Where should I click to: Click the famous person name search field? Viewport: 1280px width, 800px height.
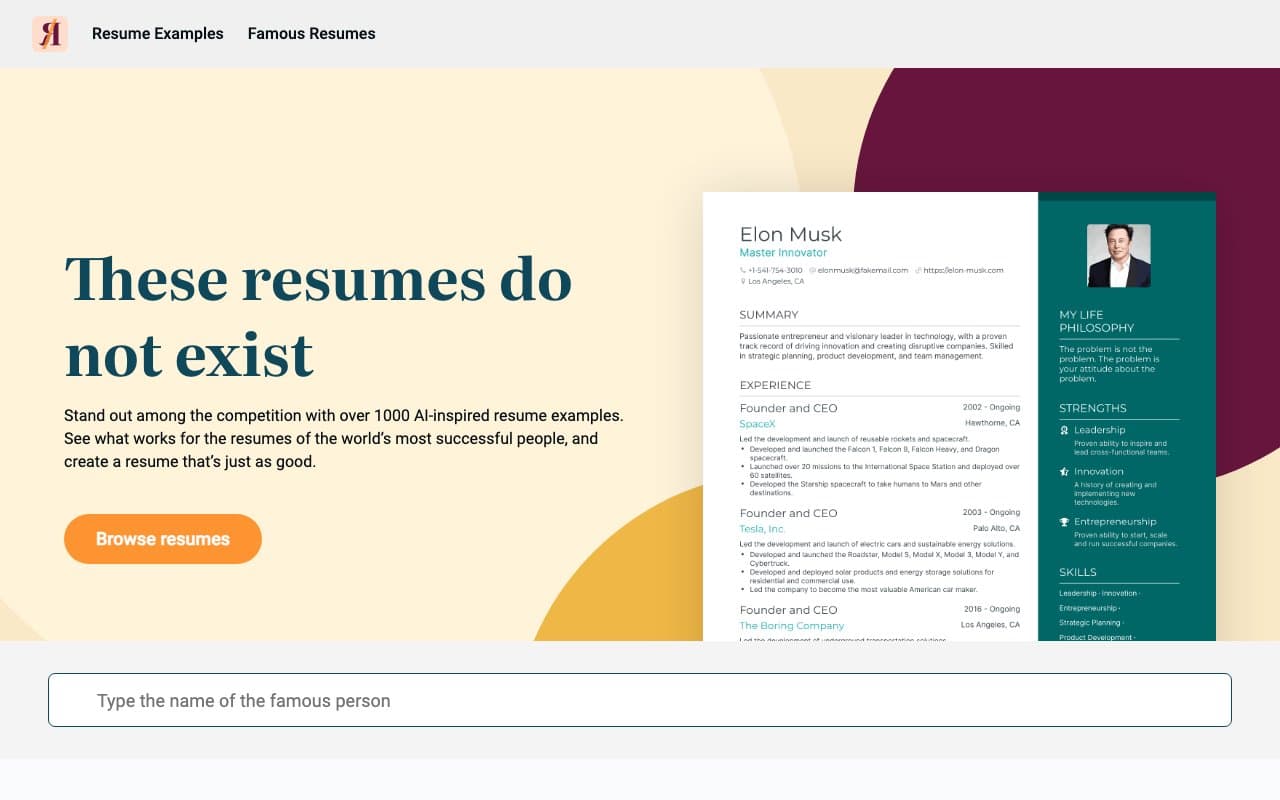640,700
